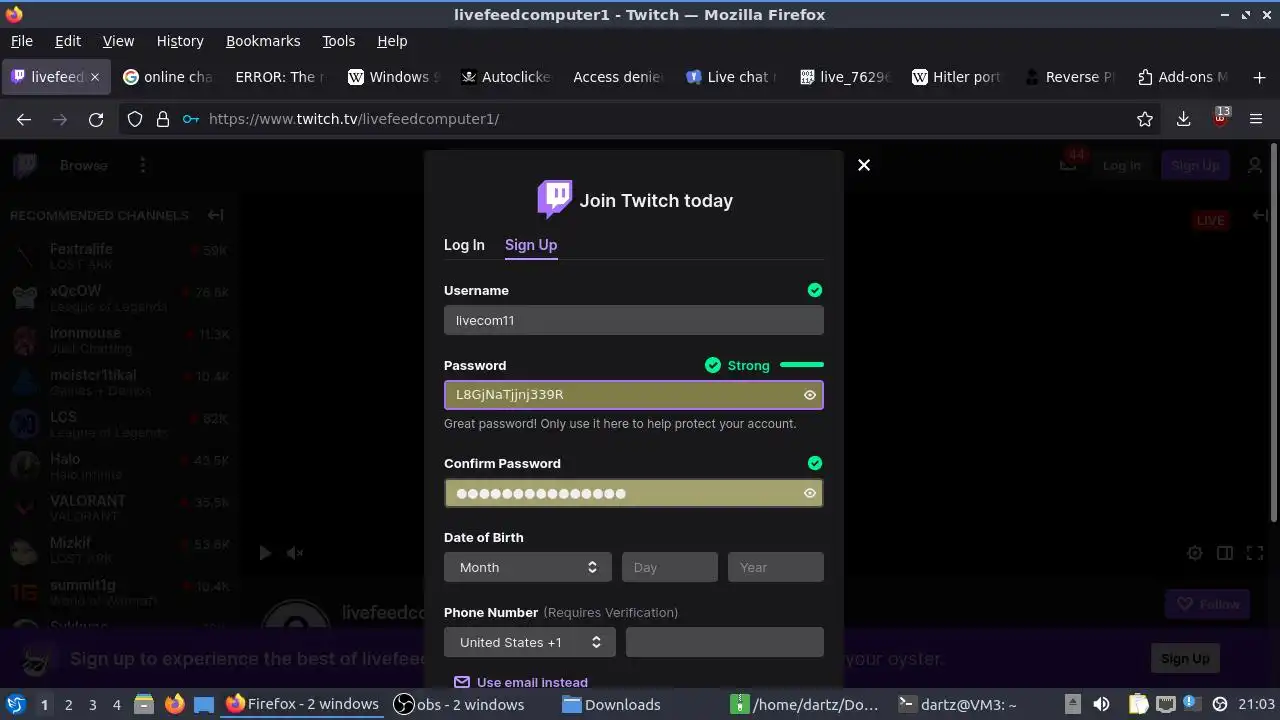Open the Month dropdown for date of birth

coord(528,567)
